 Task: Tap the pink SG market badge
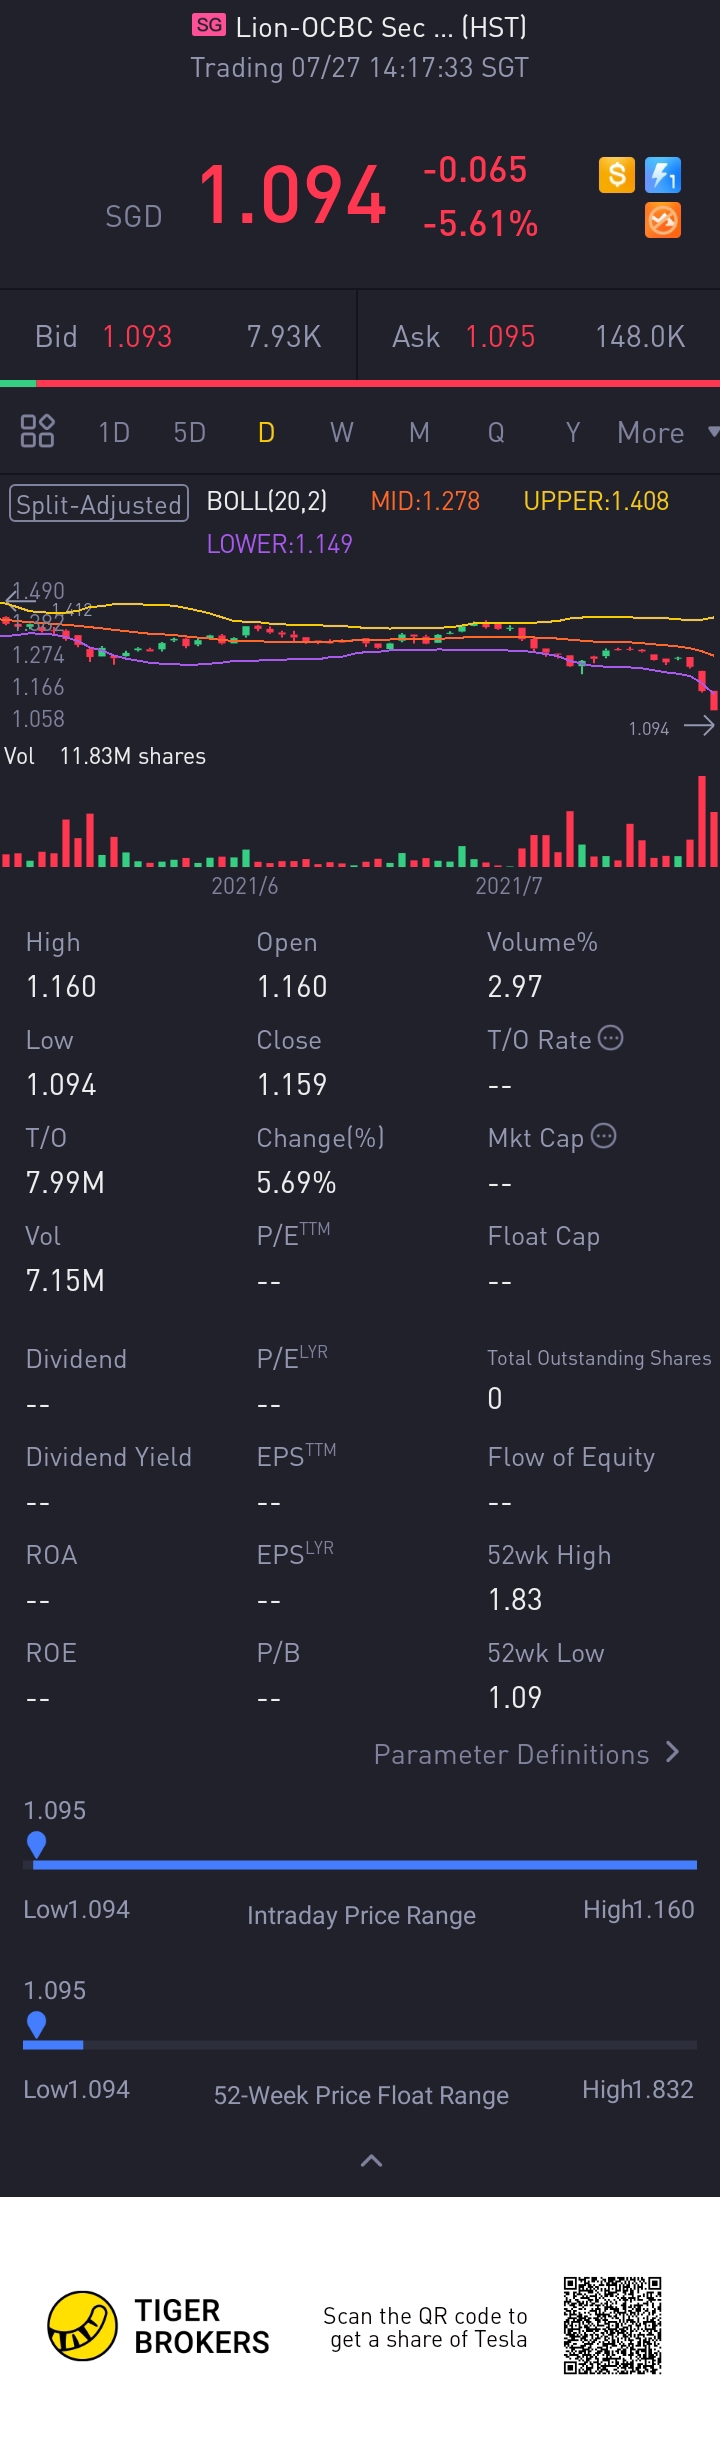209,25
